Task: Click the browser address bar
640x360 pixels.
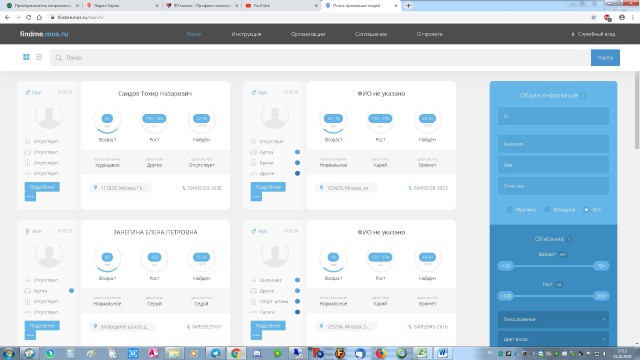Action: click(x=318, y=17)
